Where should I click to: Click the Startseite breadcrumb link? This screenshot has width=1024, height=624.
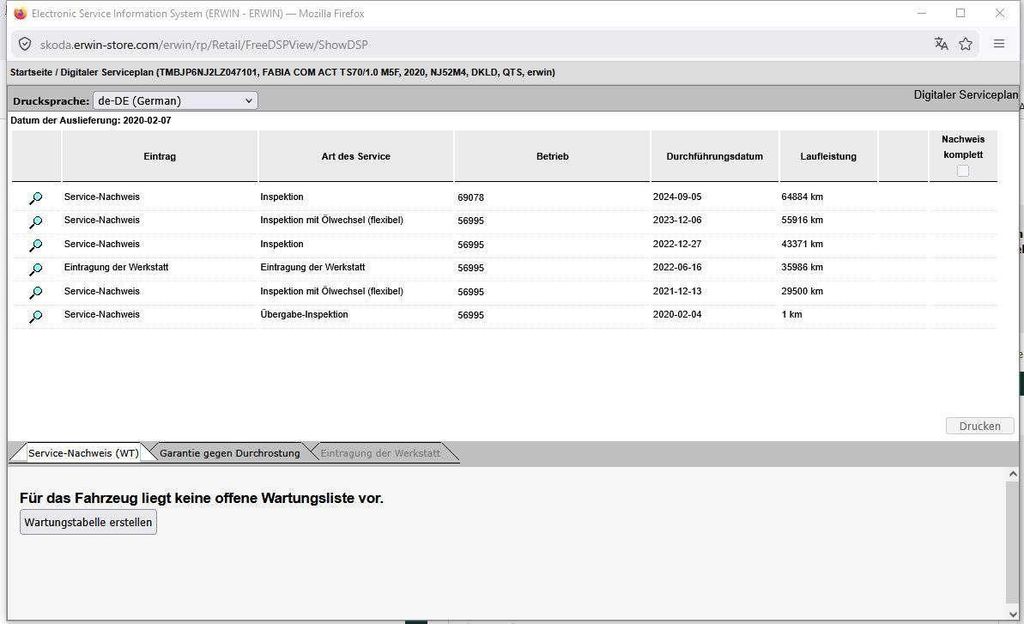(x=31, y=72)
